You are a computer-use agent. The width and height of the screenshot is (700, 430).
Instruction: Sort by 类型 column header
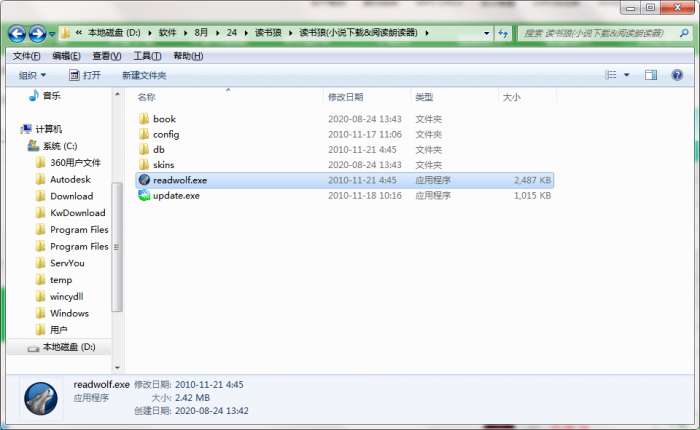click(424, 97)
